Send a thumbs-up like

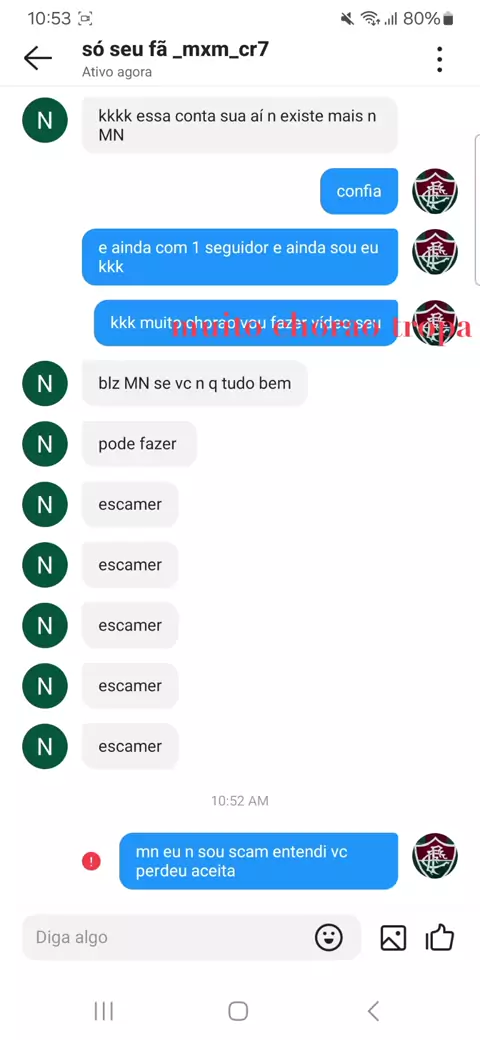(439, 938)
